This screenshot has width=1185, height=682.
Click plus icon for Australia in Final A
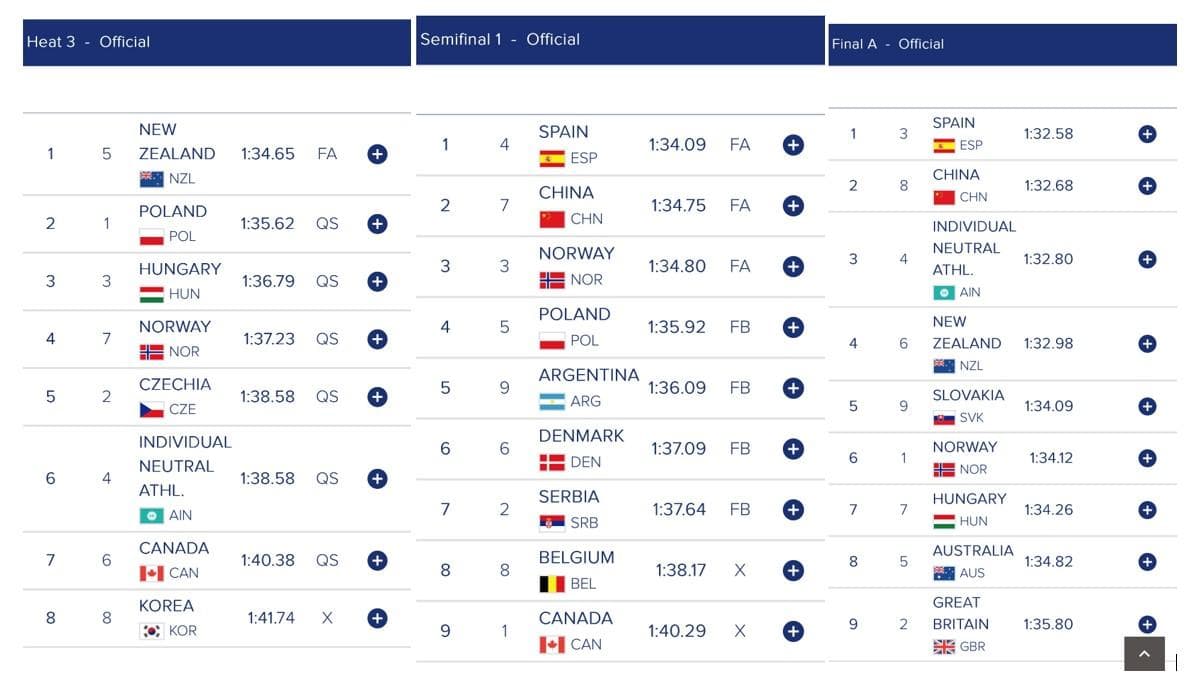click(x=1147, y=561)
